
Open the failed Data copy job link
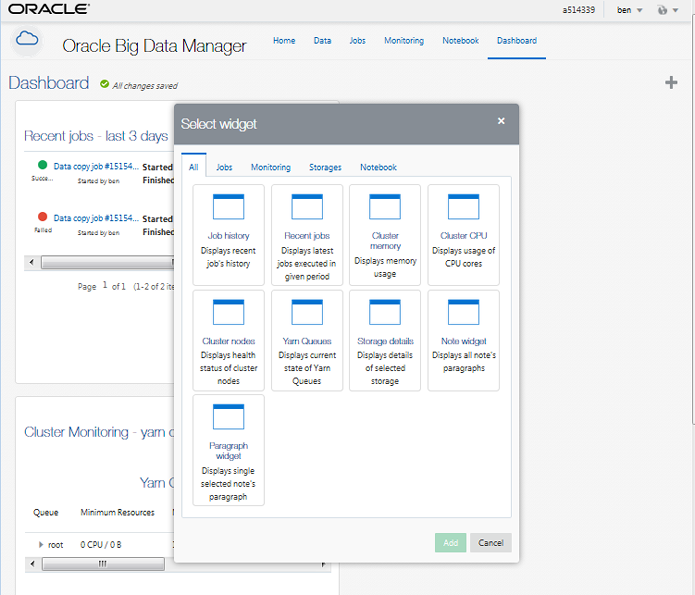click(96, 218)
